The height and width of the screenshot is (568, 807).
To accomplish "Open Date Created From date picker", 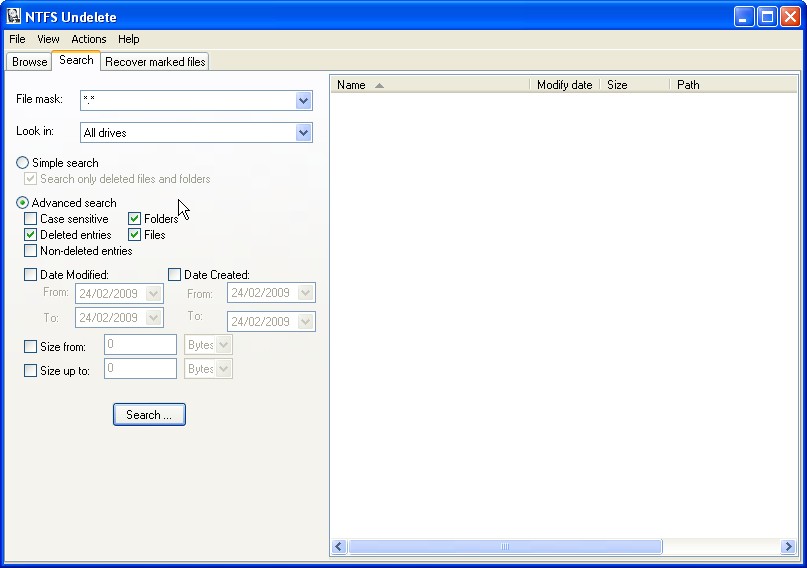I will [x=305, y=293].
